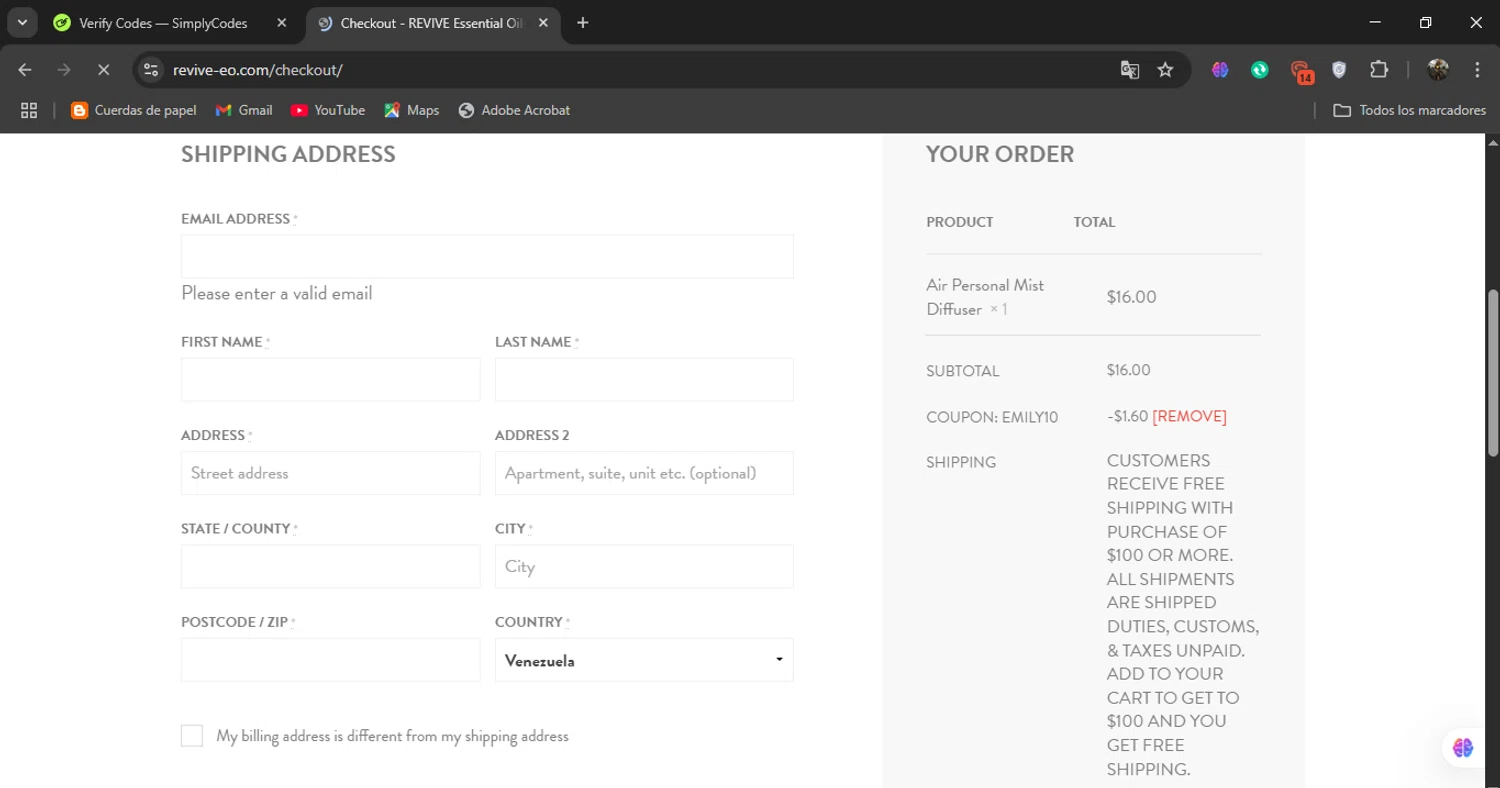
Task: Open the Maps bookmark
Action: coord(412,110)
